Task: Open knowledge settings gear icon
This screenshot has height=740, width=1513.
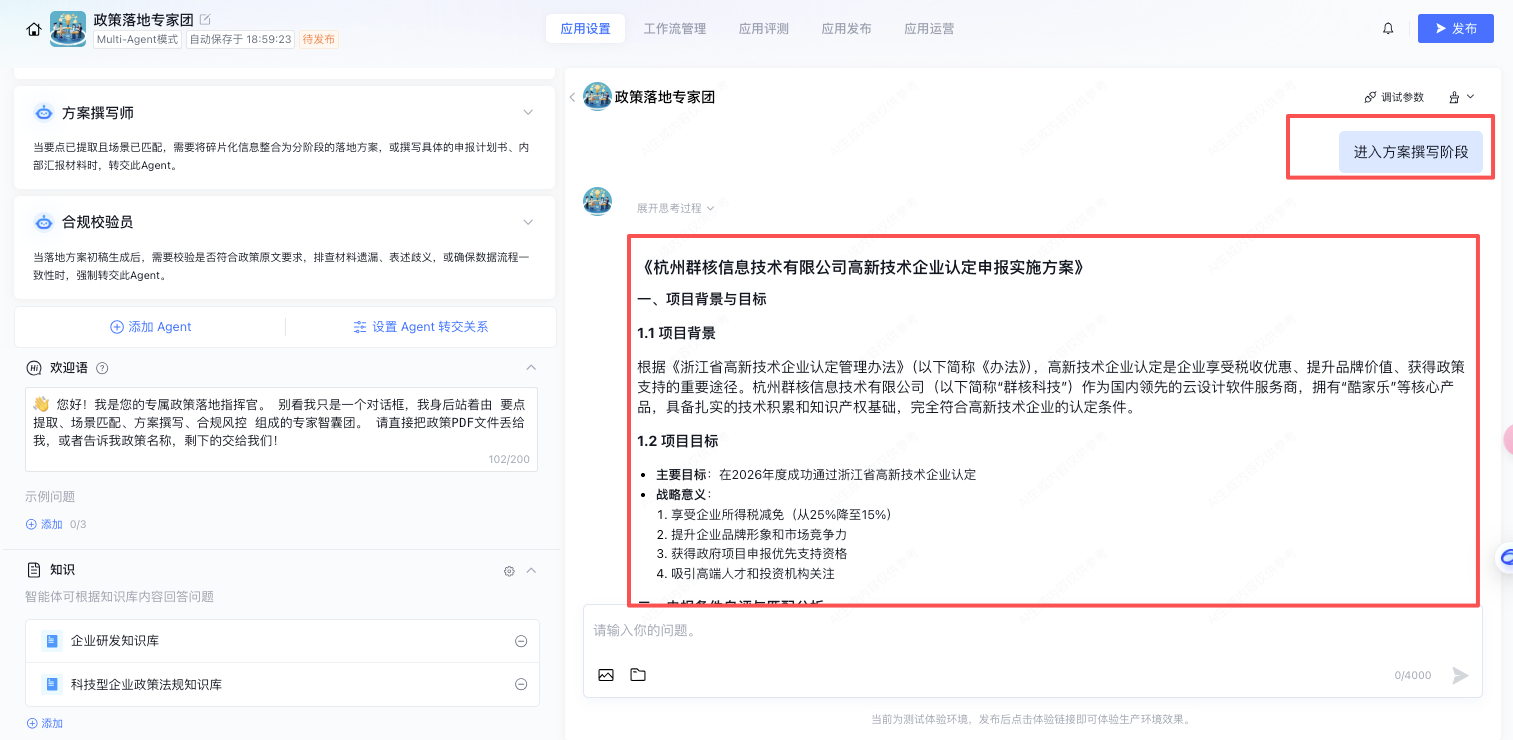Action: [x=509, y=571]
